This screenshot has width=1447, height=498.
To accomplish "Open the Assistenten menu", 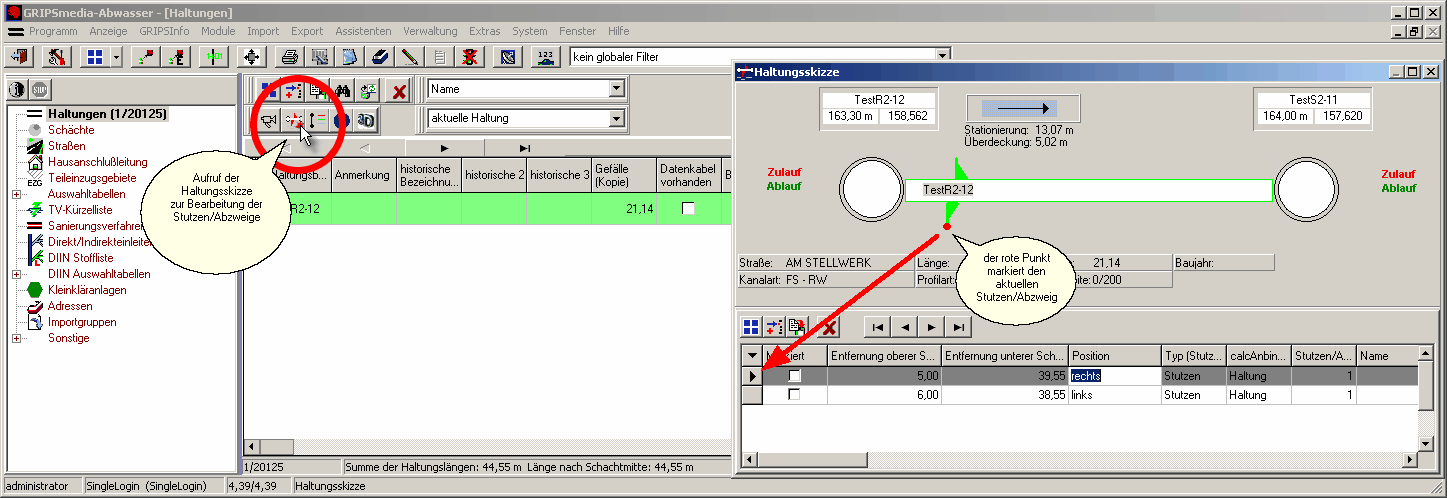I will pos(363,31).
